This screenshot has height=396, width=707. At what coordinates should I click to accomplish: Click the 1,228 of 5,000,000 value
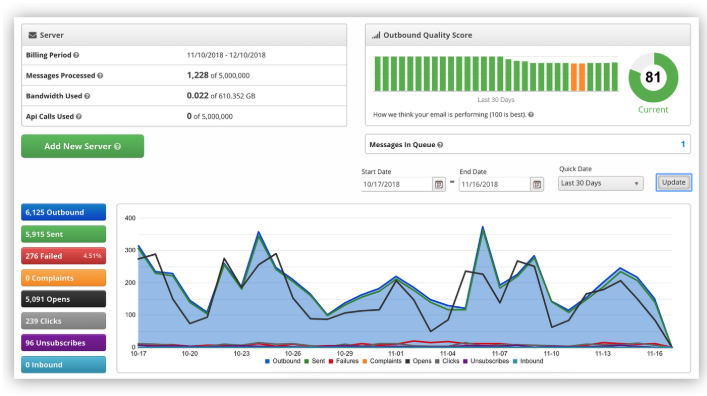pyautogui.click(x=218, y=75)
